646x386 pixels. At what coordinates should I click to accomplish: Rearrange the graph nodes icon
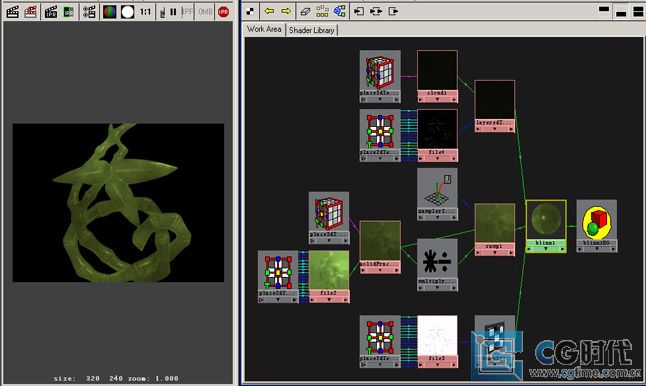click(x=322, y=11)
